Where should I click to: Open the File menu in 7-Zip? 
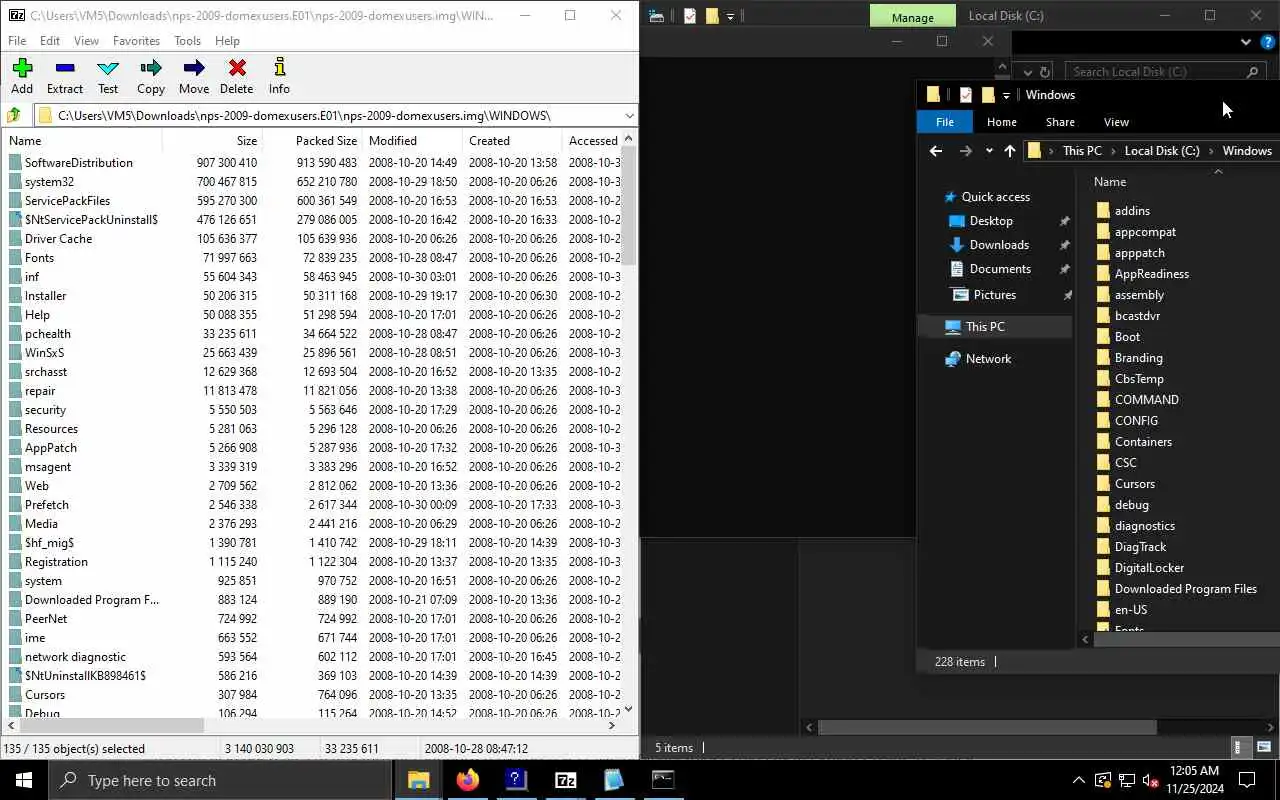[x=17, y=41]
